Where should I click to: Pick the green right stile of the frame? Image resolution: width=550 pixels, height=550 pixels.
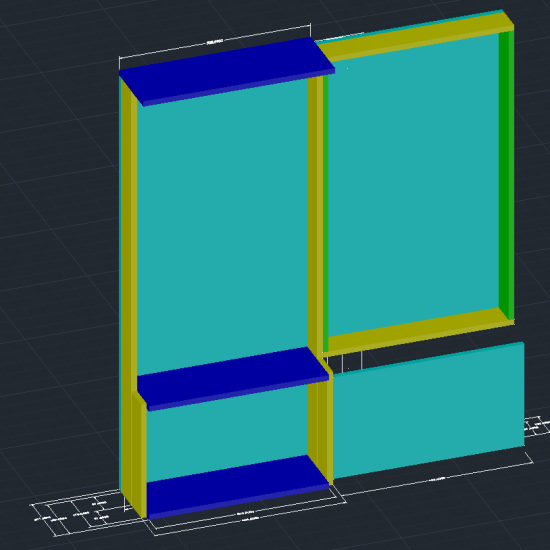click(x=507, y=174)
